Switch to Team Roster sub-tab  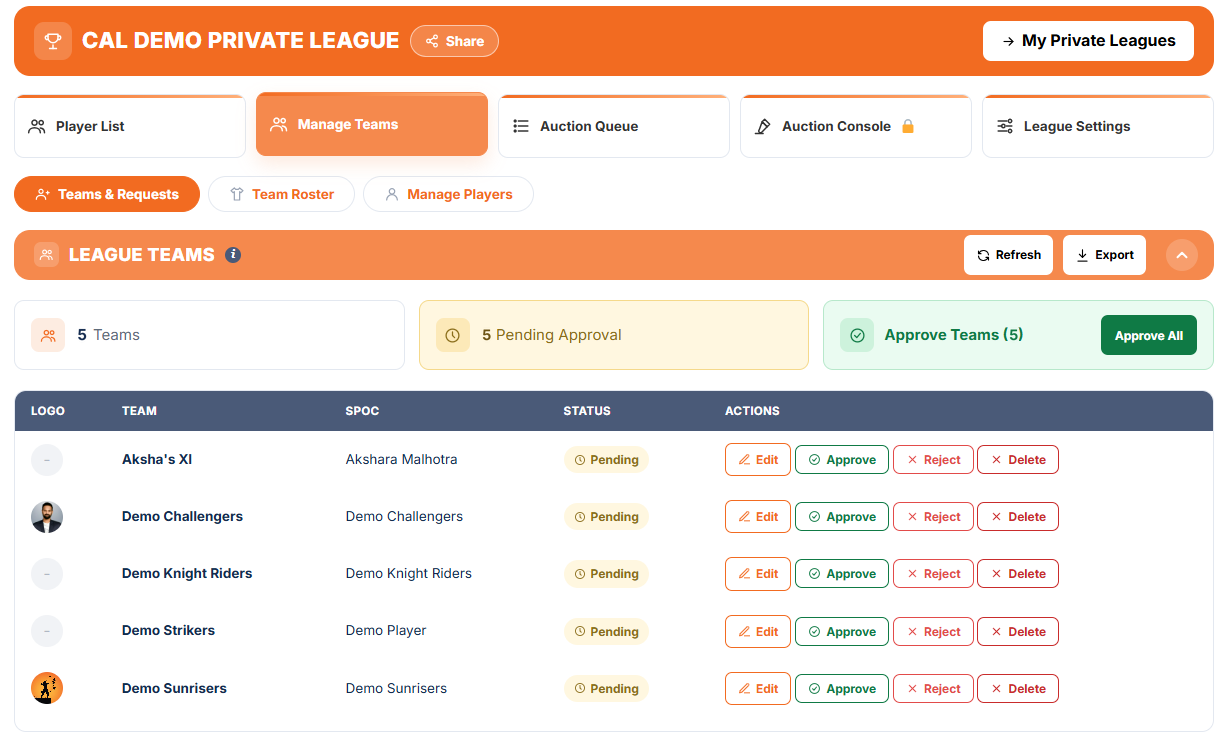click(281, 194)
